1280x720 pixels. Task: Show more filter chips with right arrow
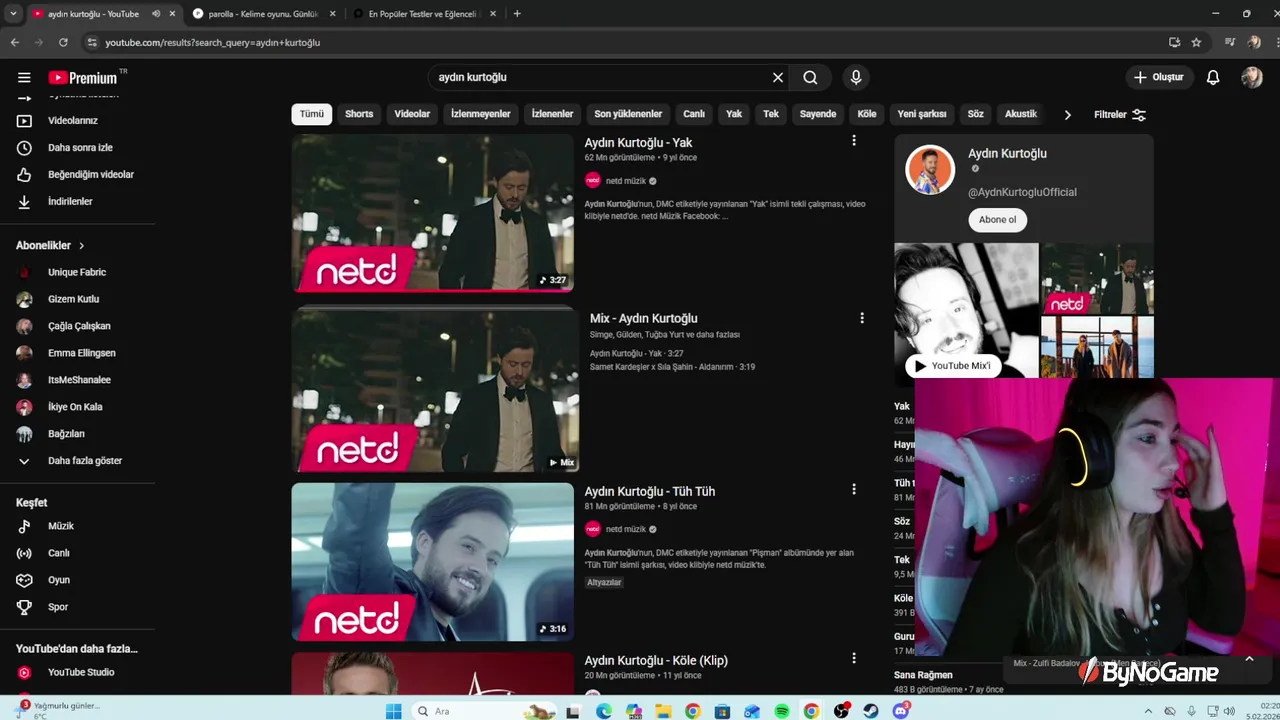[1067, 114]
